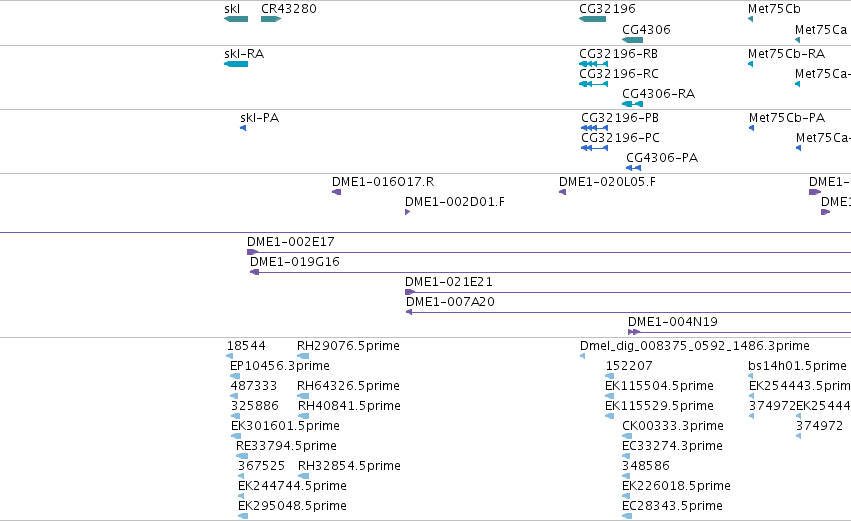
Task: Click the small Met75Cb gene glyph
Action: coord(751,19)
